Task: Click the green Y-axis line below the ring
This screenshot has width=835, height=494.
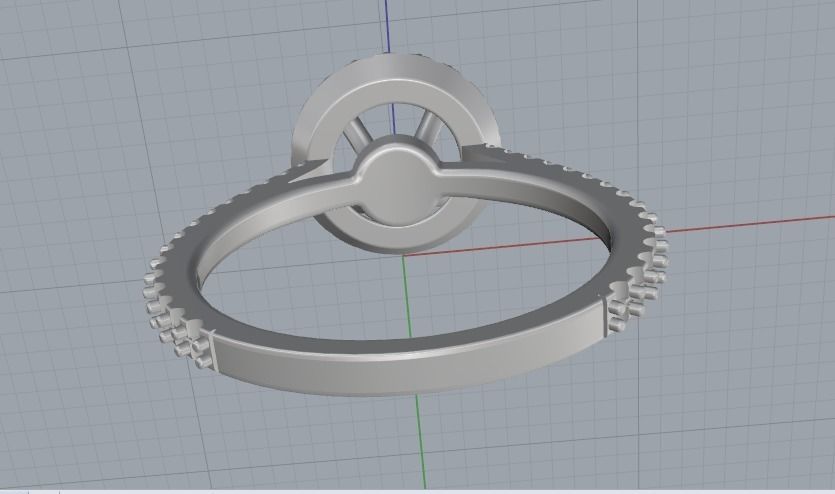Action: [420, 442]
